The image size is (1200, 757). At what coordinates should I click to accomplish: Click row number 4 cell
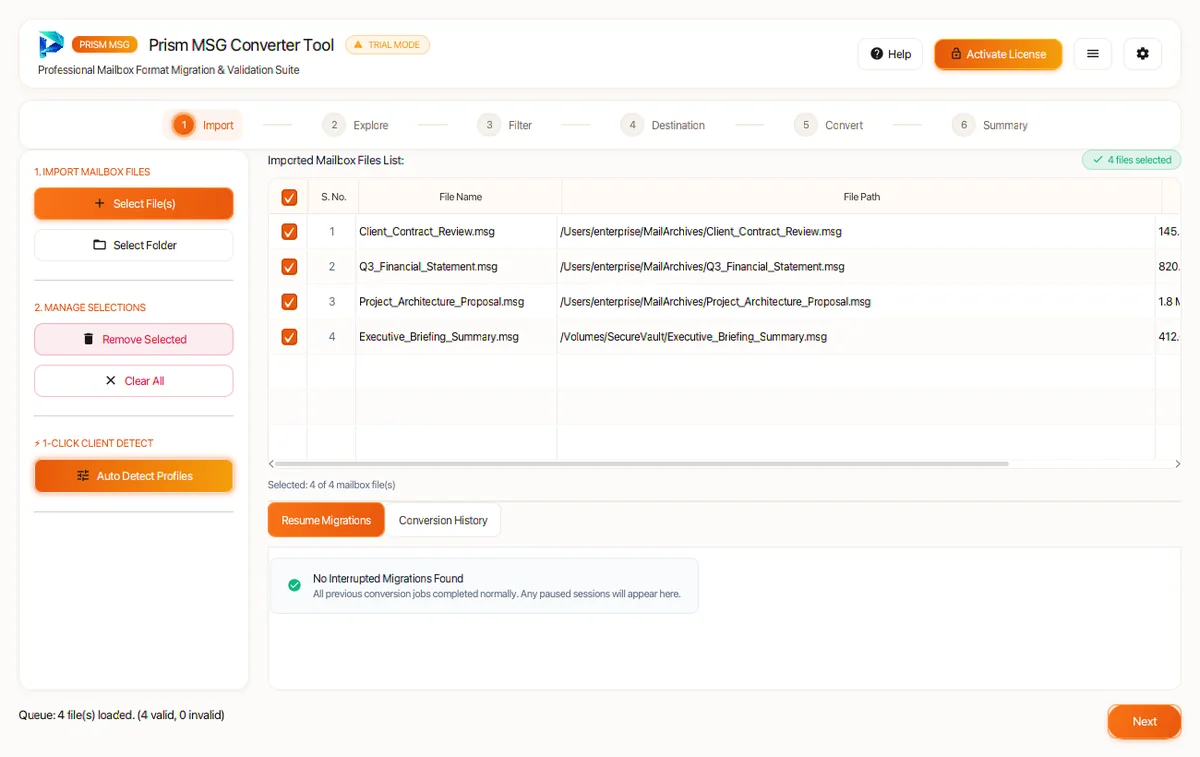(332, 337)
